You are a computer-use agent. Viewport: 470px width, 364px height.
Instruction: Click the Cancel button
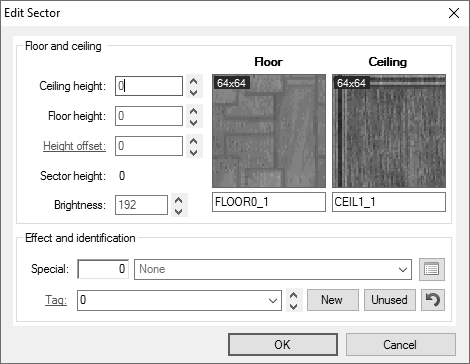[401, 345]
